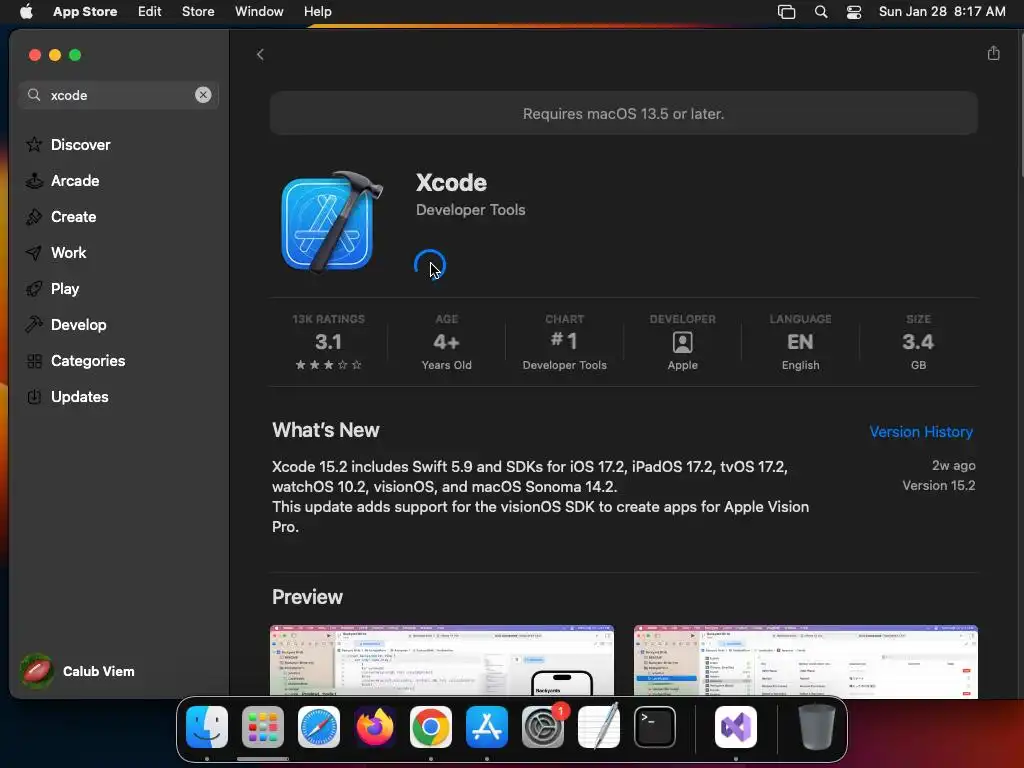Open the Trash in the Dock
This screenshot has width=1024, height=768.
[816, 727]
